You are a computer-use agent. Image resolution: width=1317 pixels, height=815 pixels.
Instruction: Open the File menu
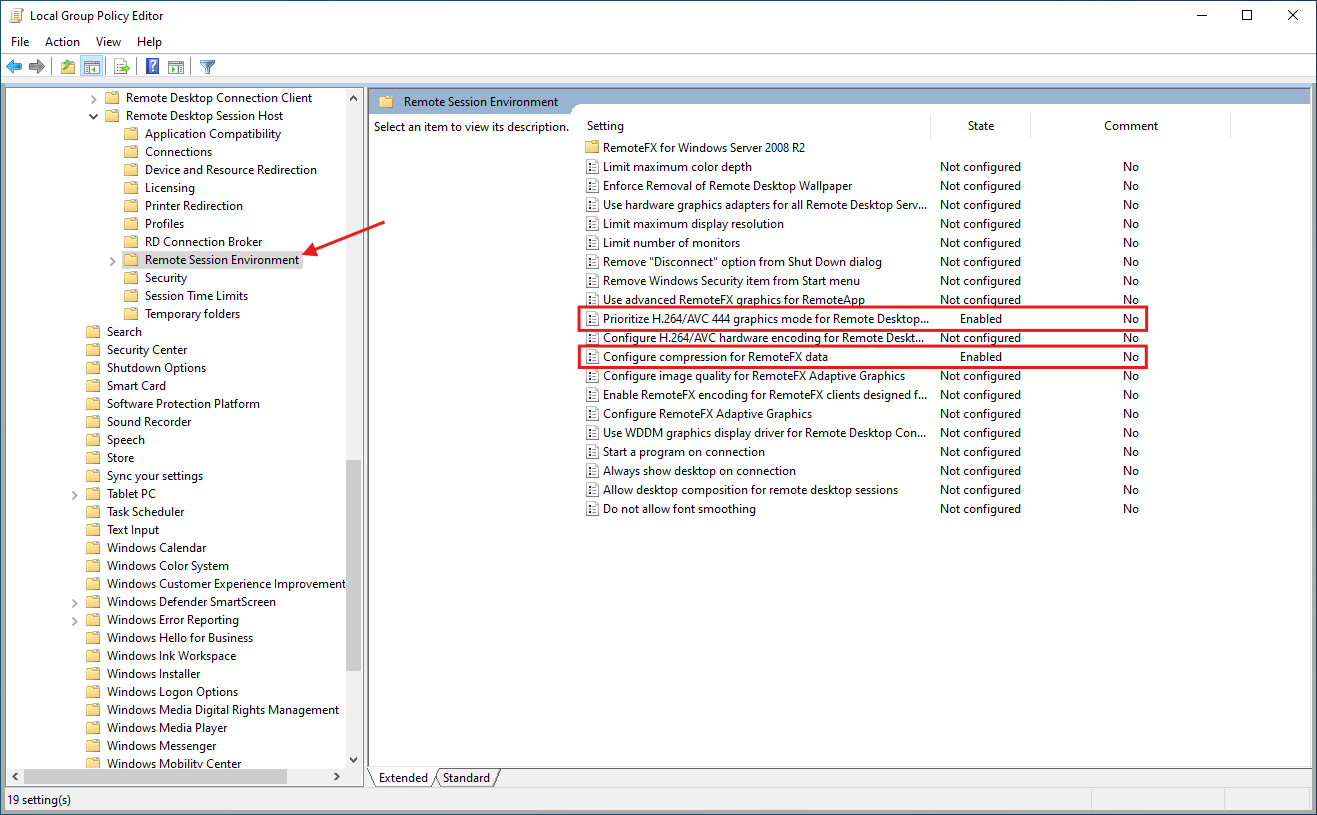click(x=20, y=42)
